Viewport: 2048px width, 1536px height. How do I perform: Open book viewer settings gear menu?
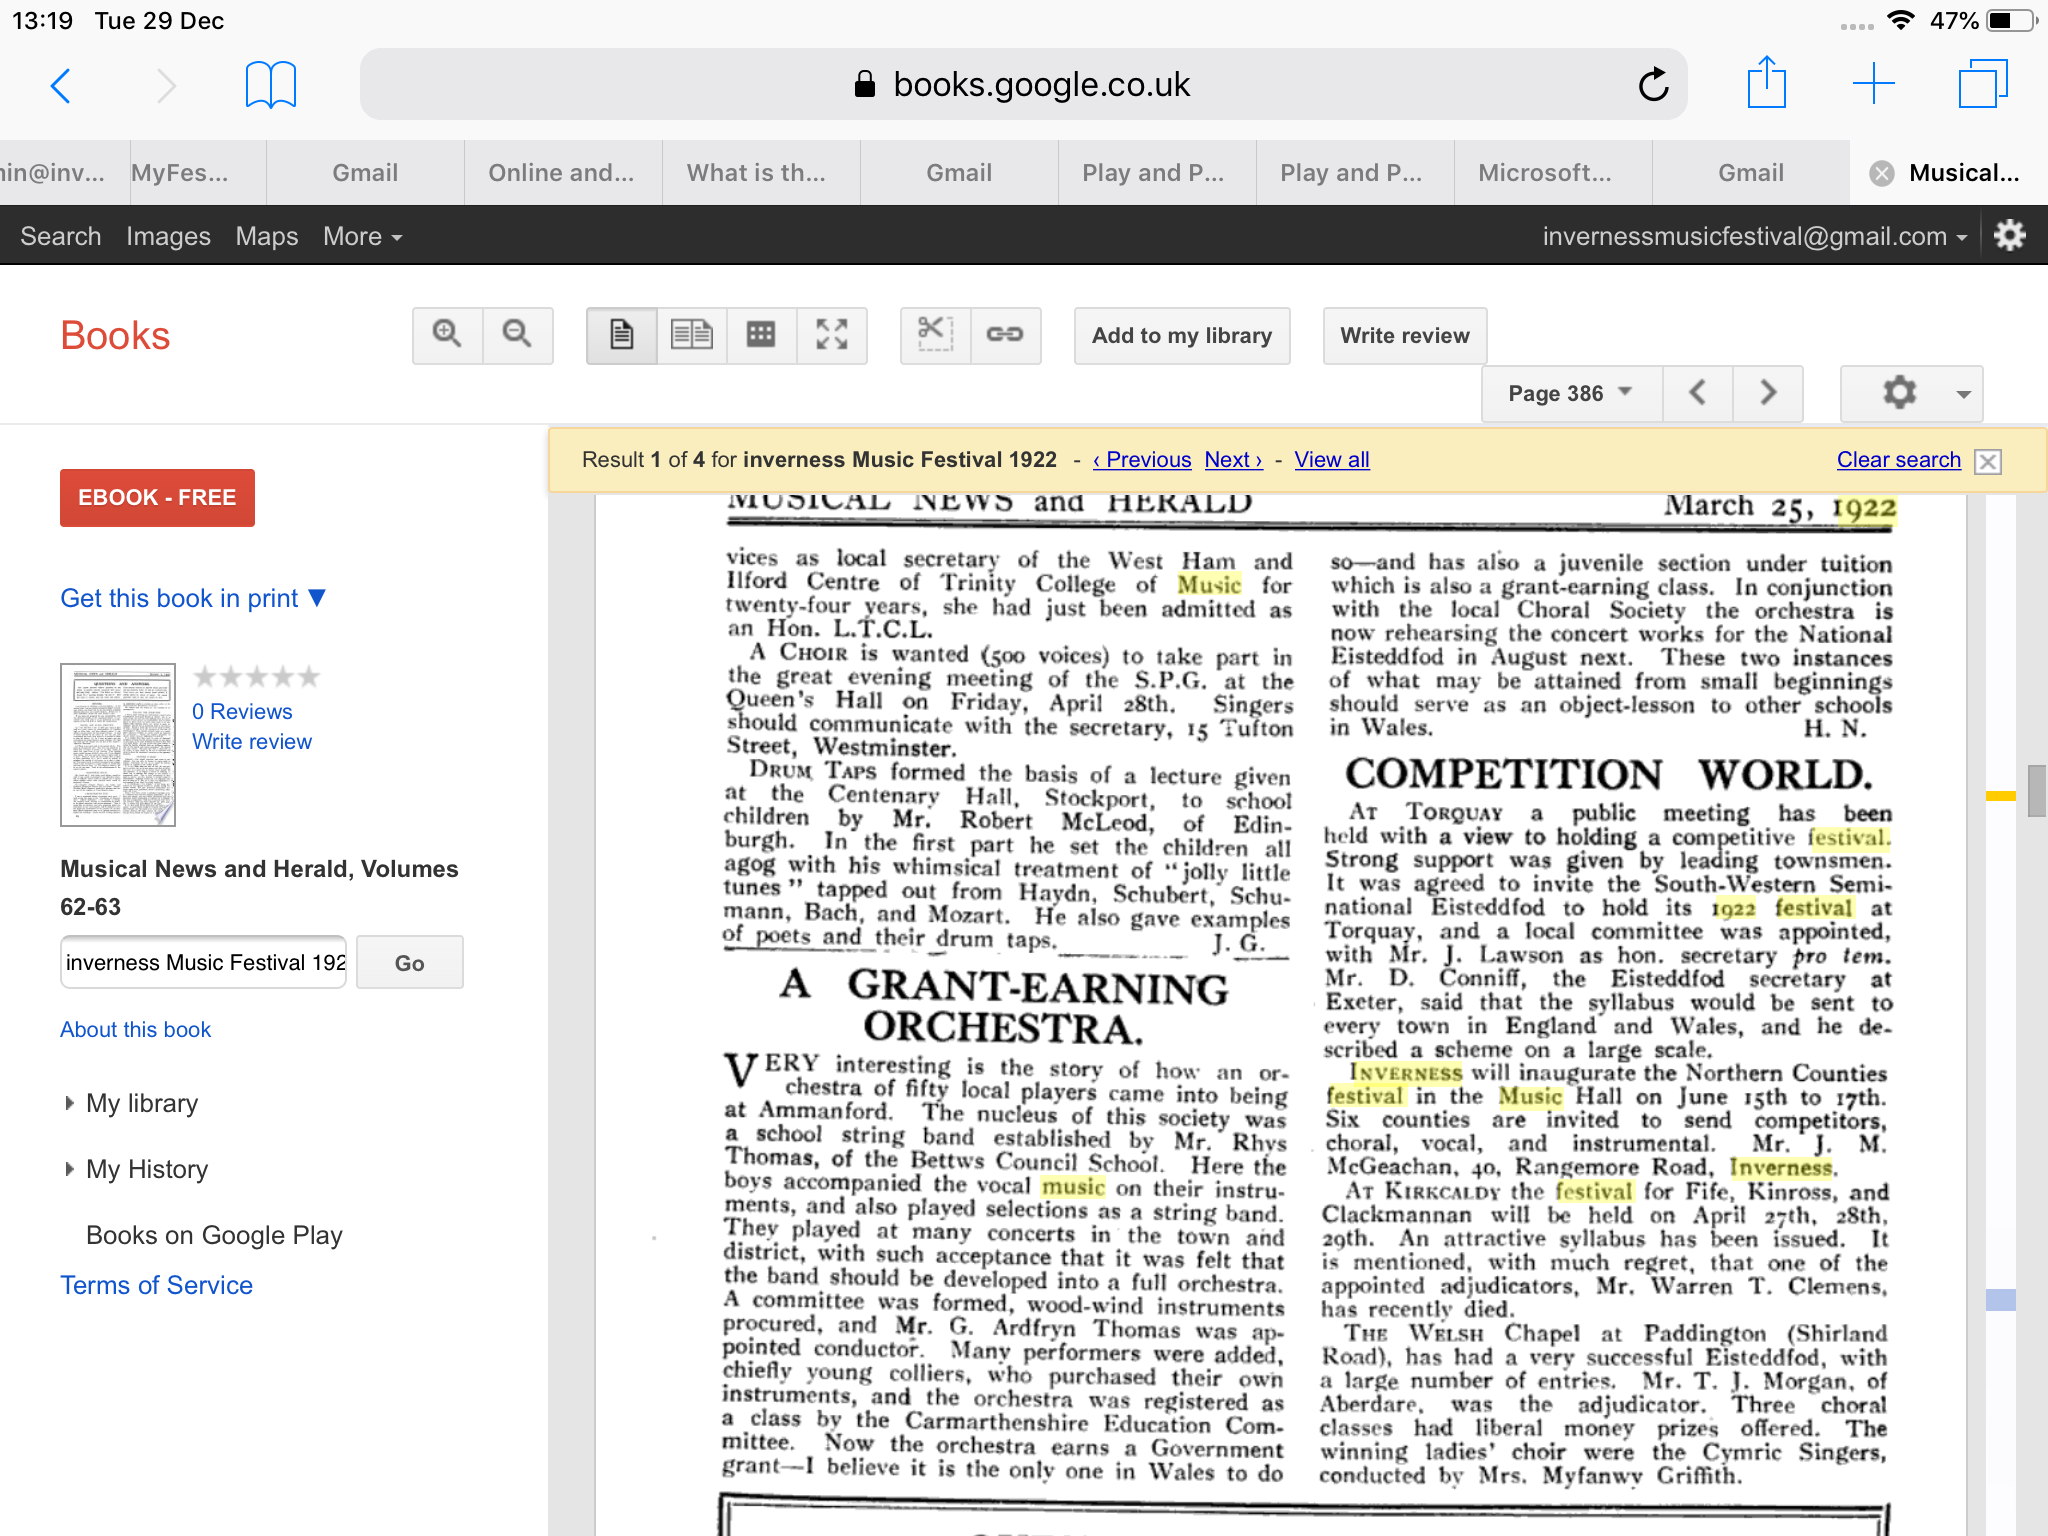click(1911, 393)
